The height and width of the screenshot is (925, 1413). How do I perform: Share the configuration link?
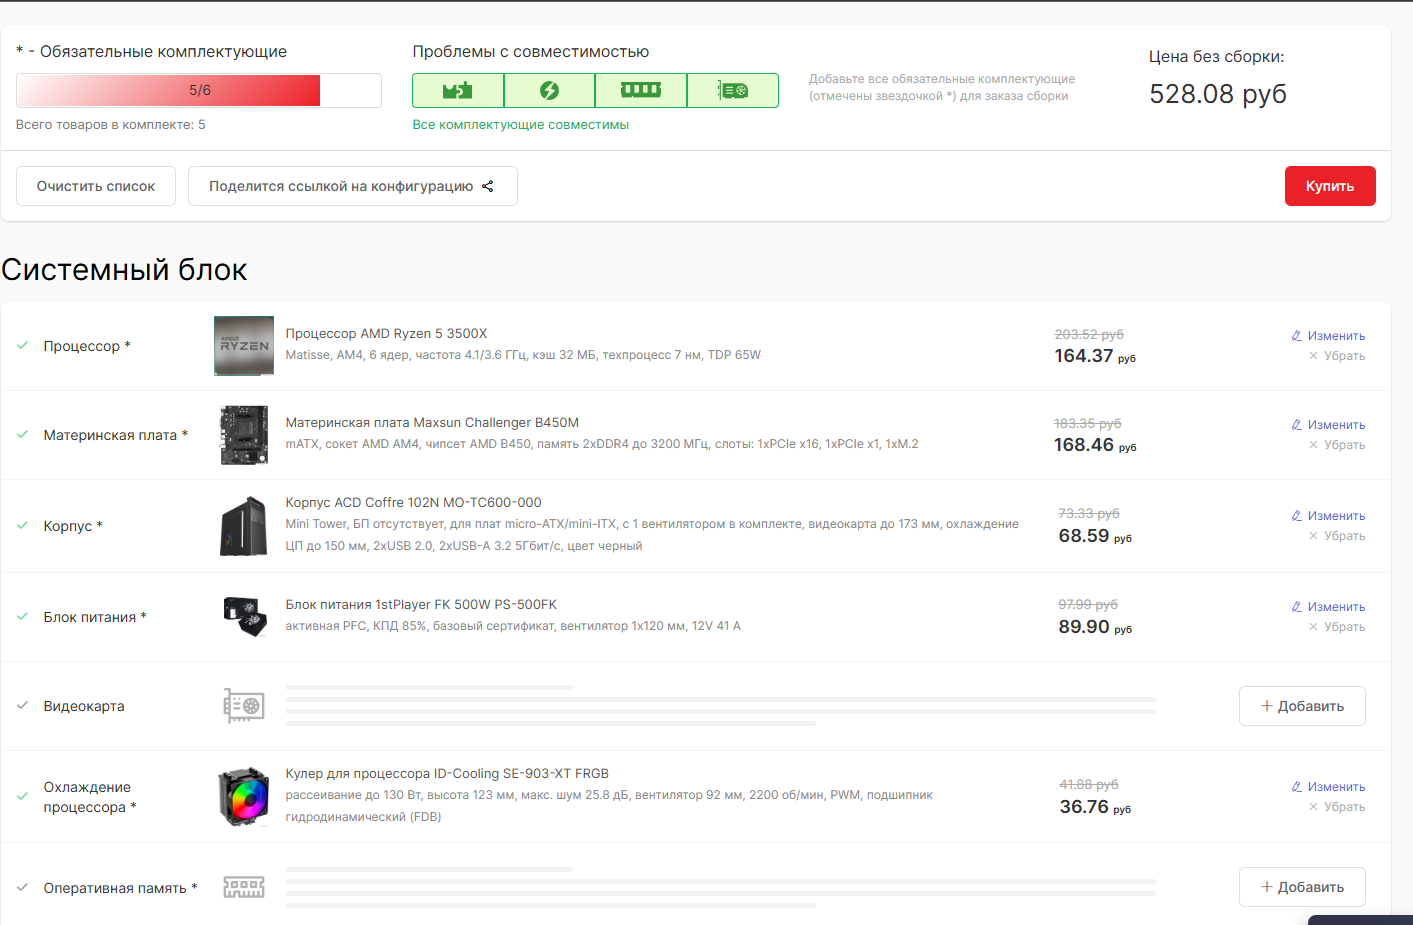[x=353, y=186]
